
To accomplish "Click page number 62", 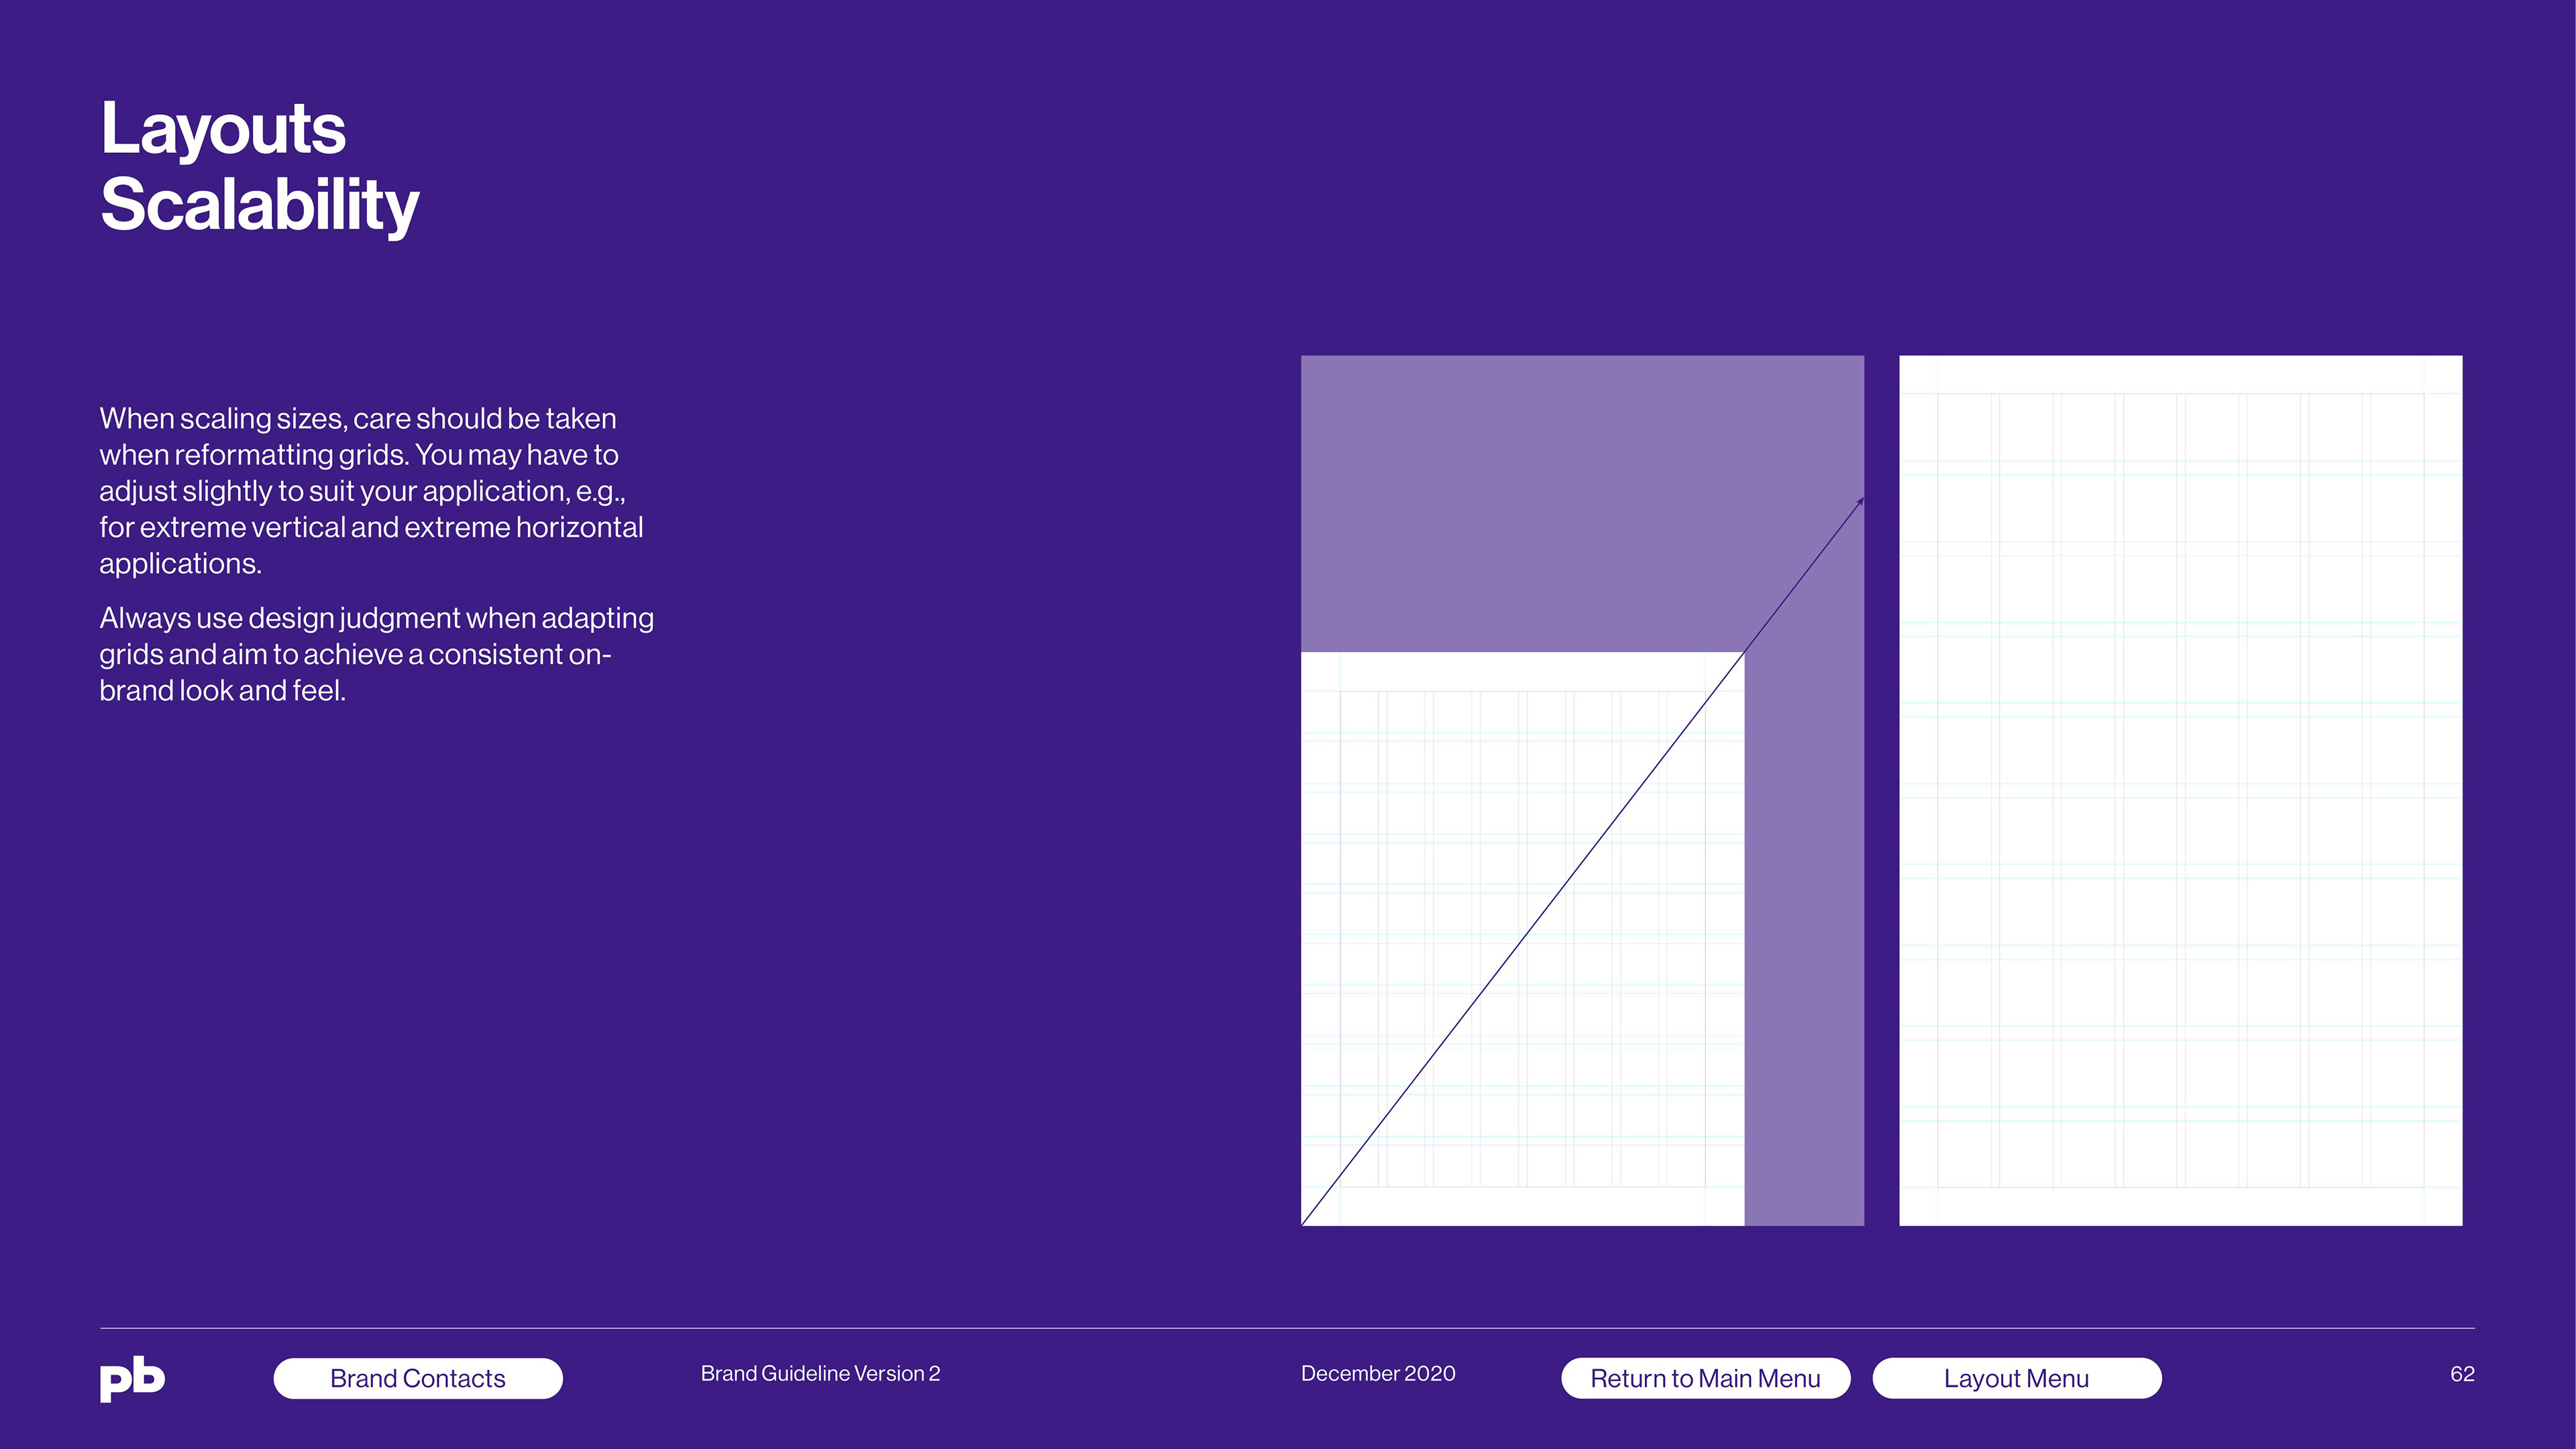I will pos(2462,1373).
